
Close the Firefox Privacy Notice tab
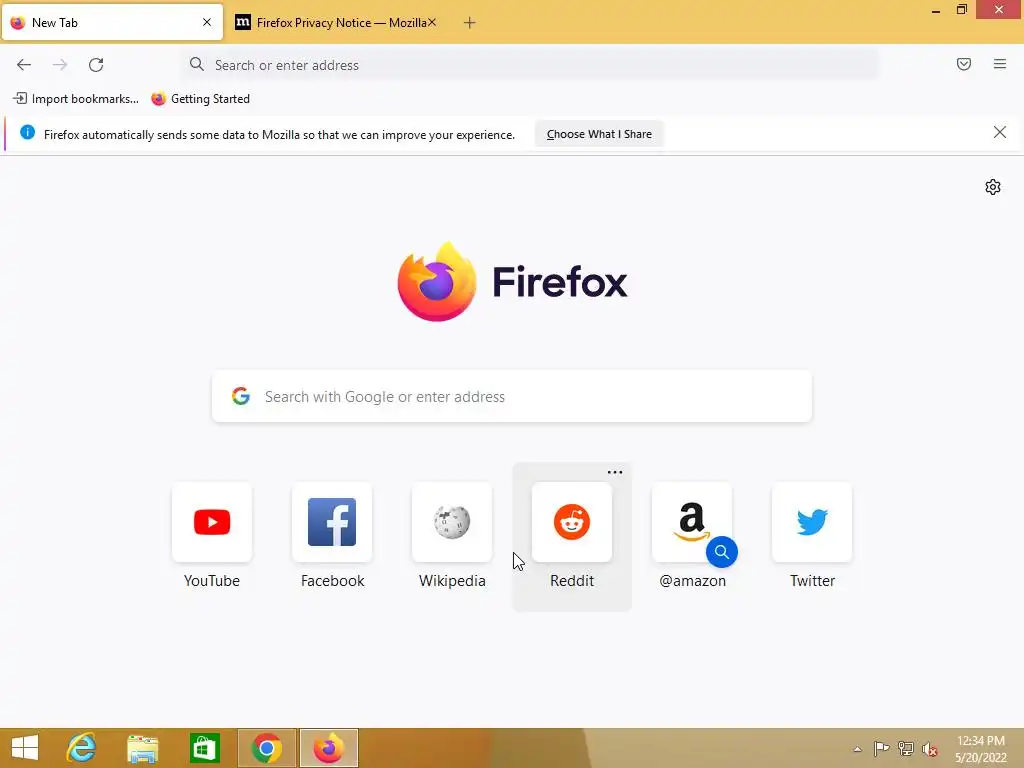tap(432, 22)
